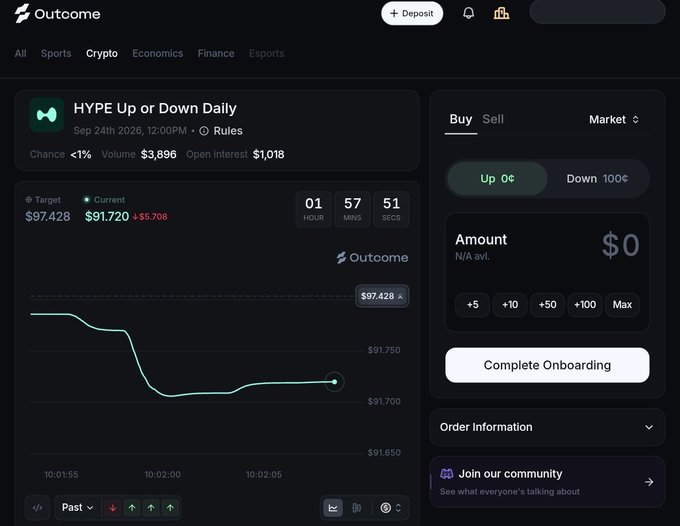Viewport: 680px width, 526px height.
Task: Switch to the Sell tab
Action: pos(493,119)
